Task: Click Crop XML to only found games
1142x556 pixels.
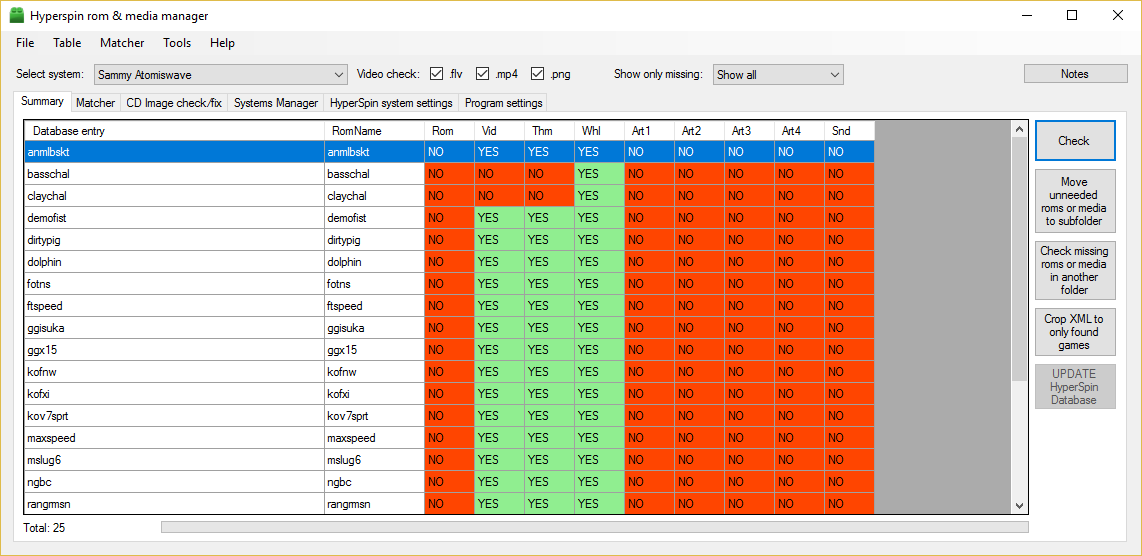Action: [1075, 332]
